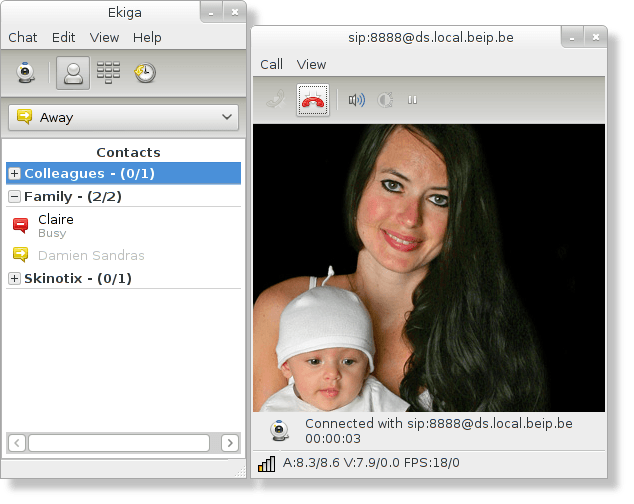This screenshot has width=634, height=504.
Task: Click the horizontal scrollbar thumb
Action: pyautogui.click(x=119, y=443)
